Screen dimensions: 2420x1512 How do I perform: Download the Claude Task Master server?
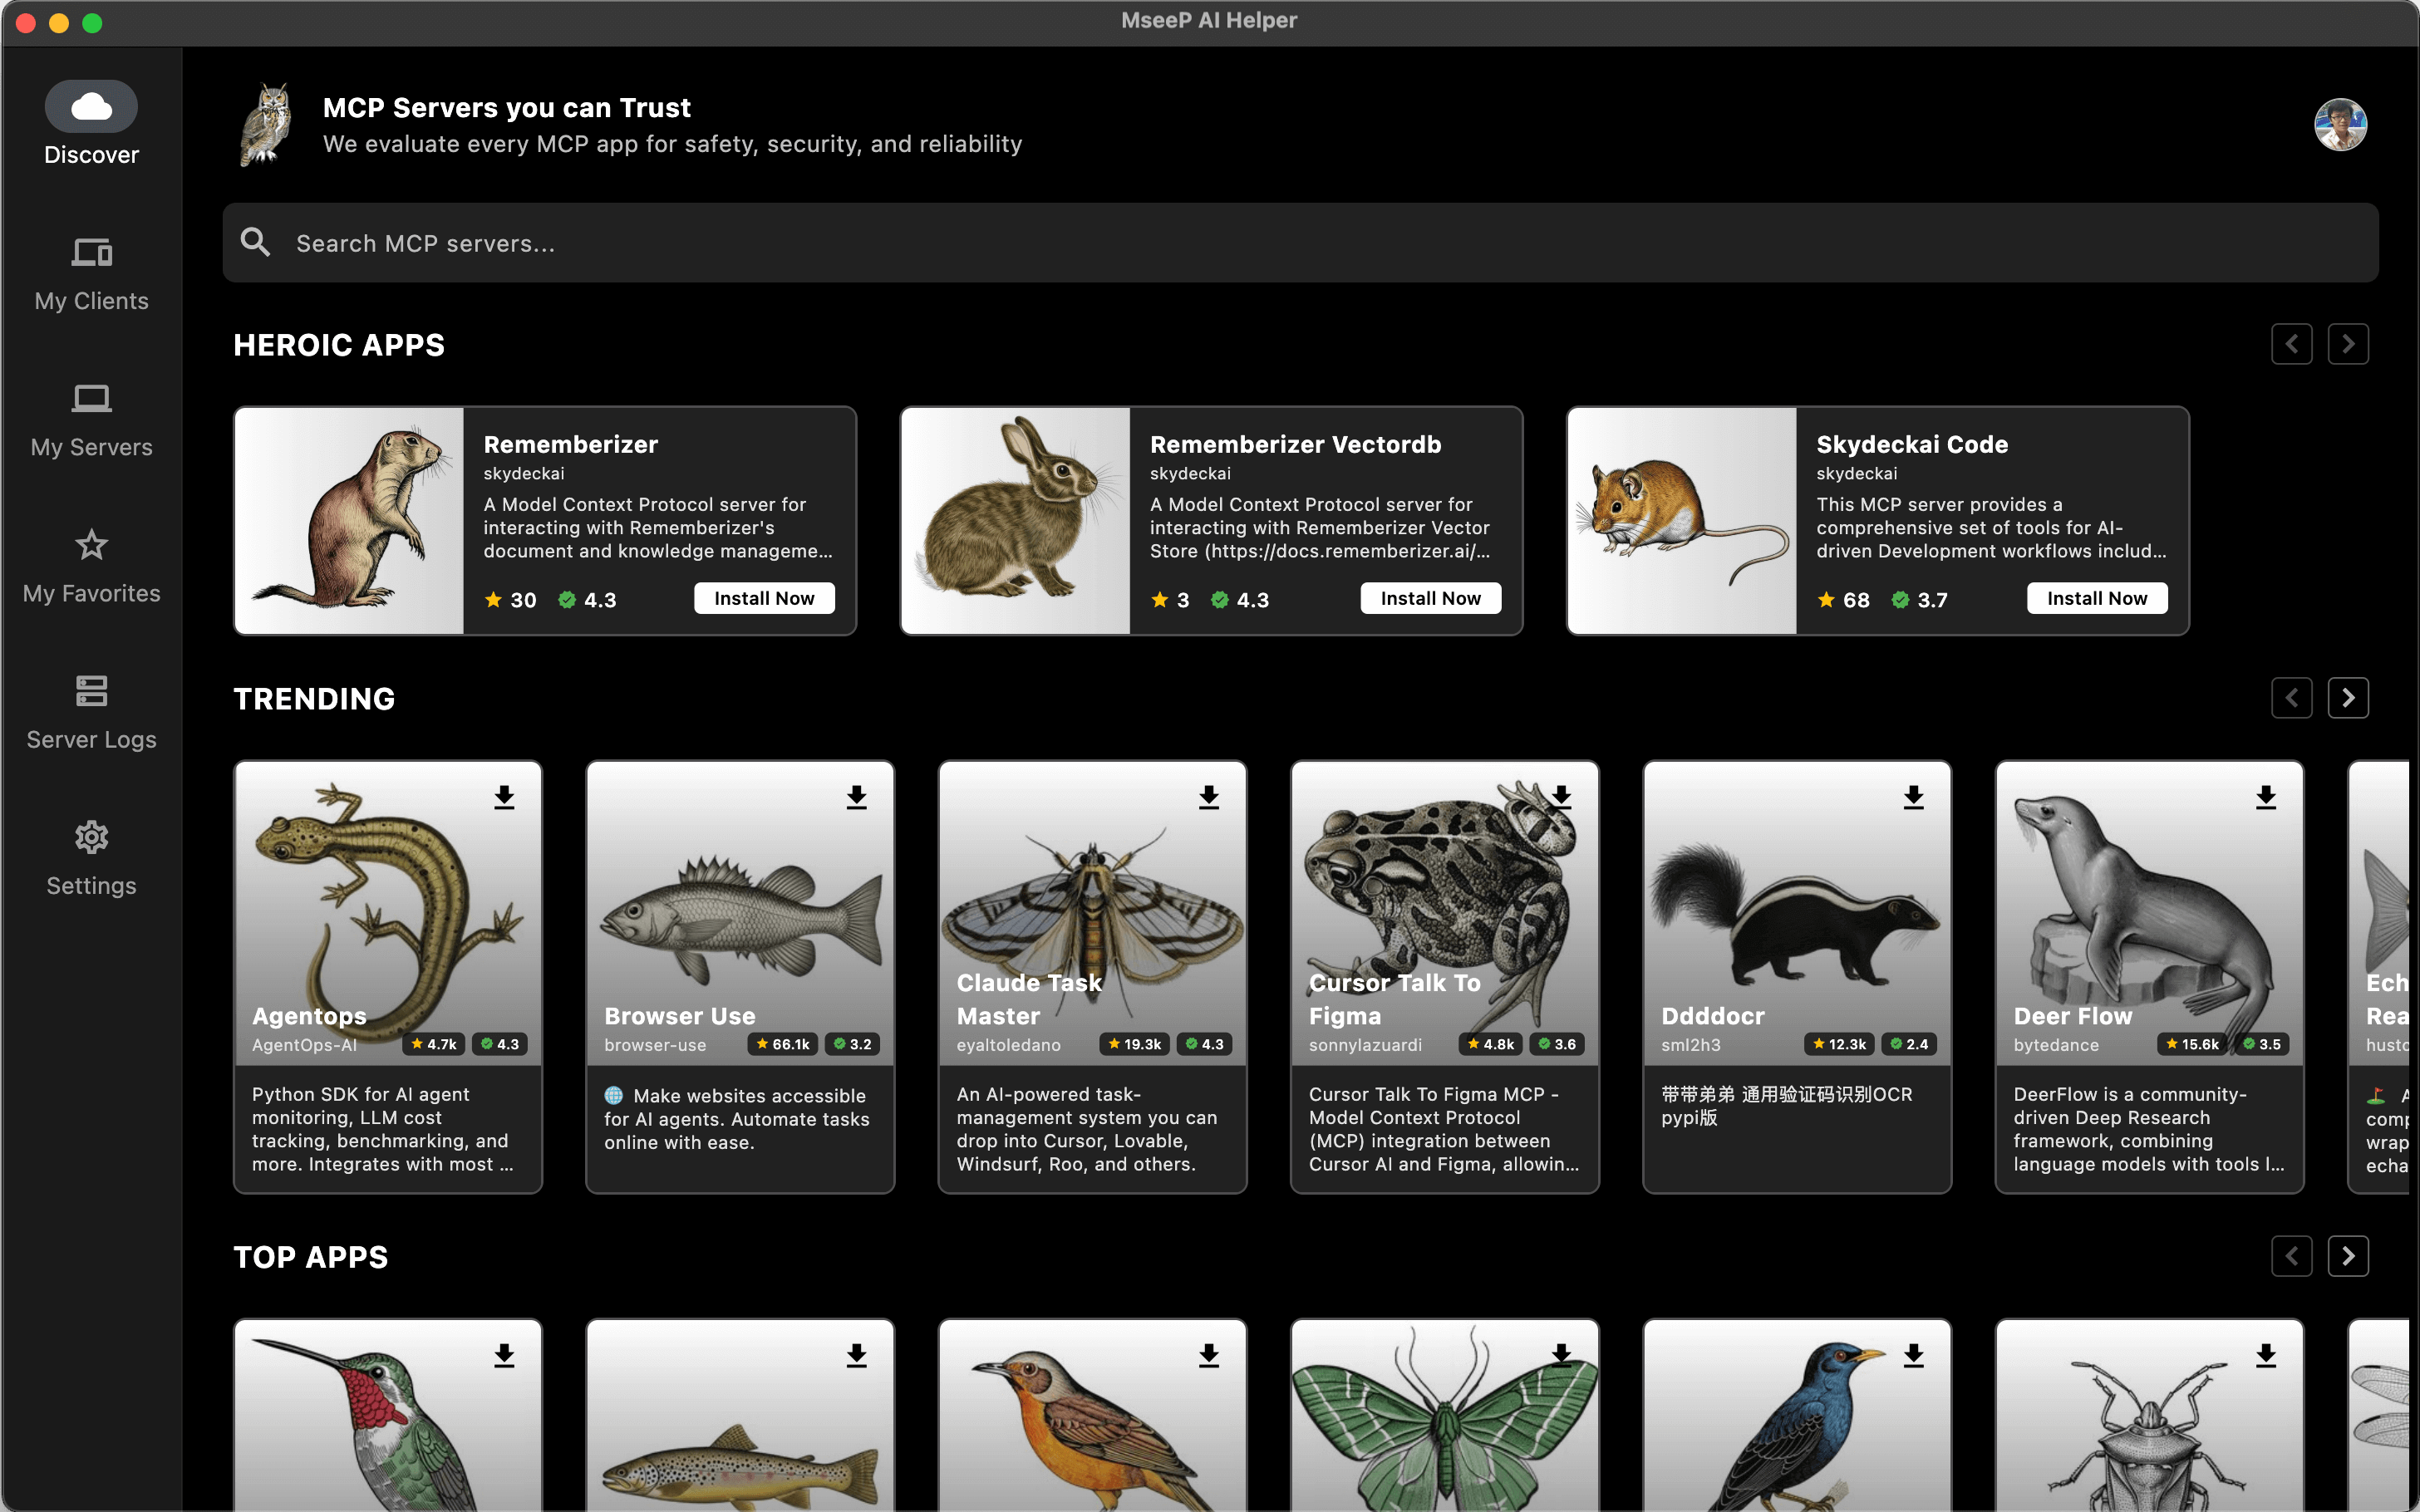[x=1209, y=797]
